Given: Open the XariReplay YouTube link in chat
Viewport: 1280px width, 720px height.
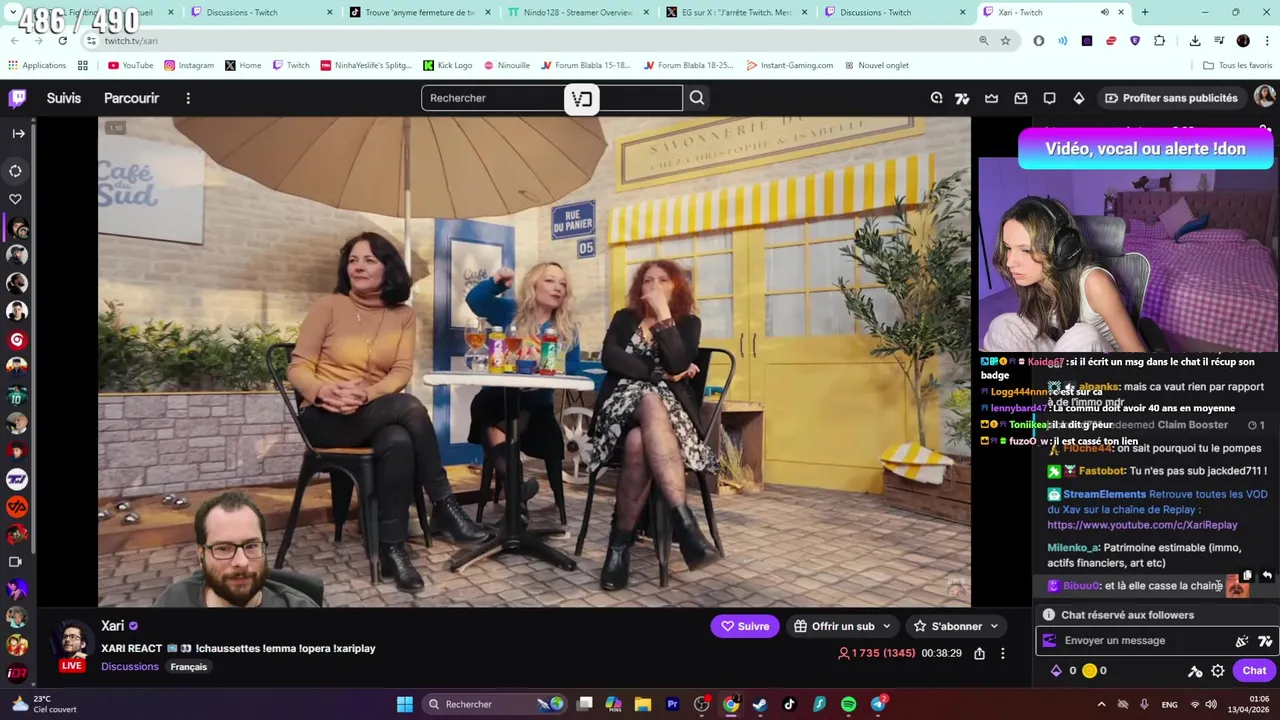Looking at the screenshot, I should pyautogui.click(x=1142, y=525).
